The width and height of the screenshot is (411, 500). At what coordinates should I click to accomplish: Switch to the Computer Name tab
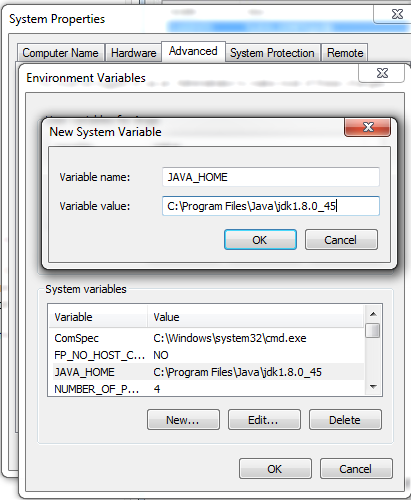click(61, 53)
